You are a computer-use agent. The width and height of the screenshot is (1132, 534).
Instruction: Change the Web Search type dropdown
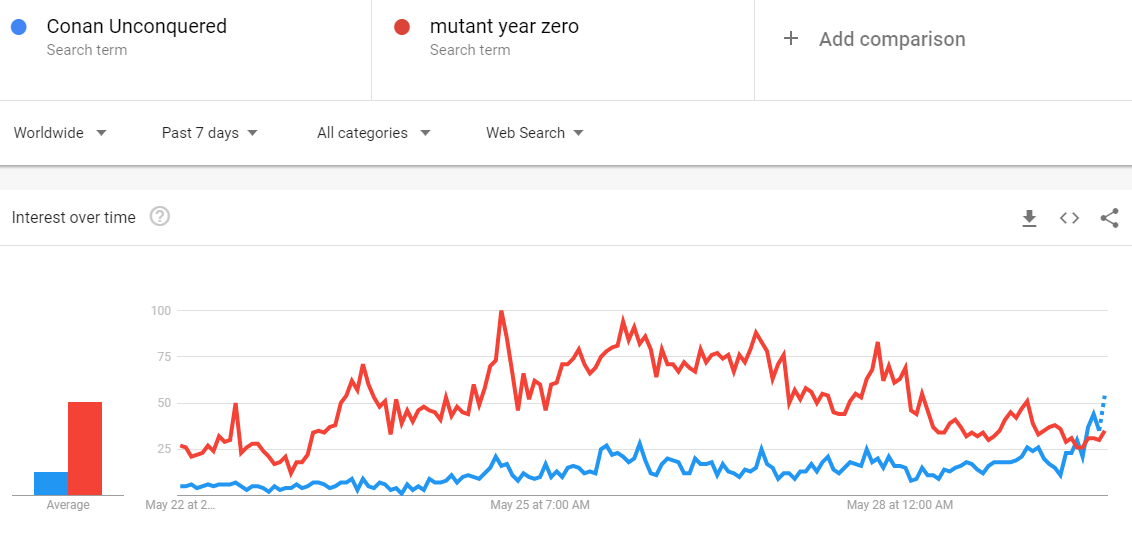[x=535, y=133]
